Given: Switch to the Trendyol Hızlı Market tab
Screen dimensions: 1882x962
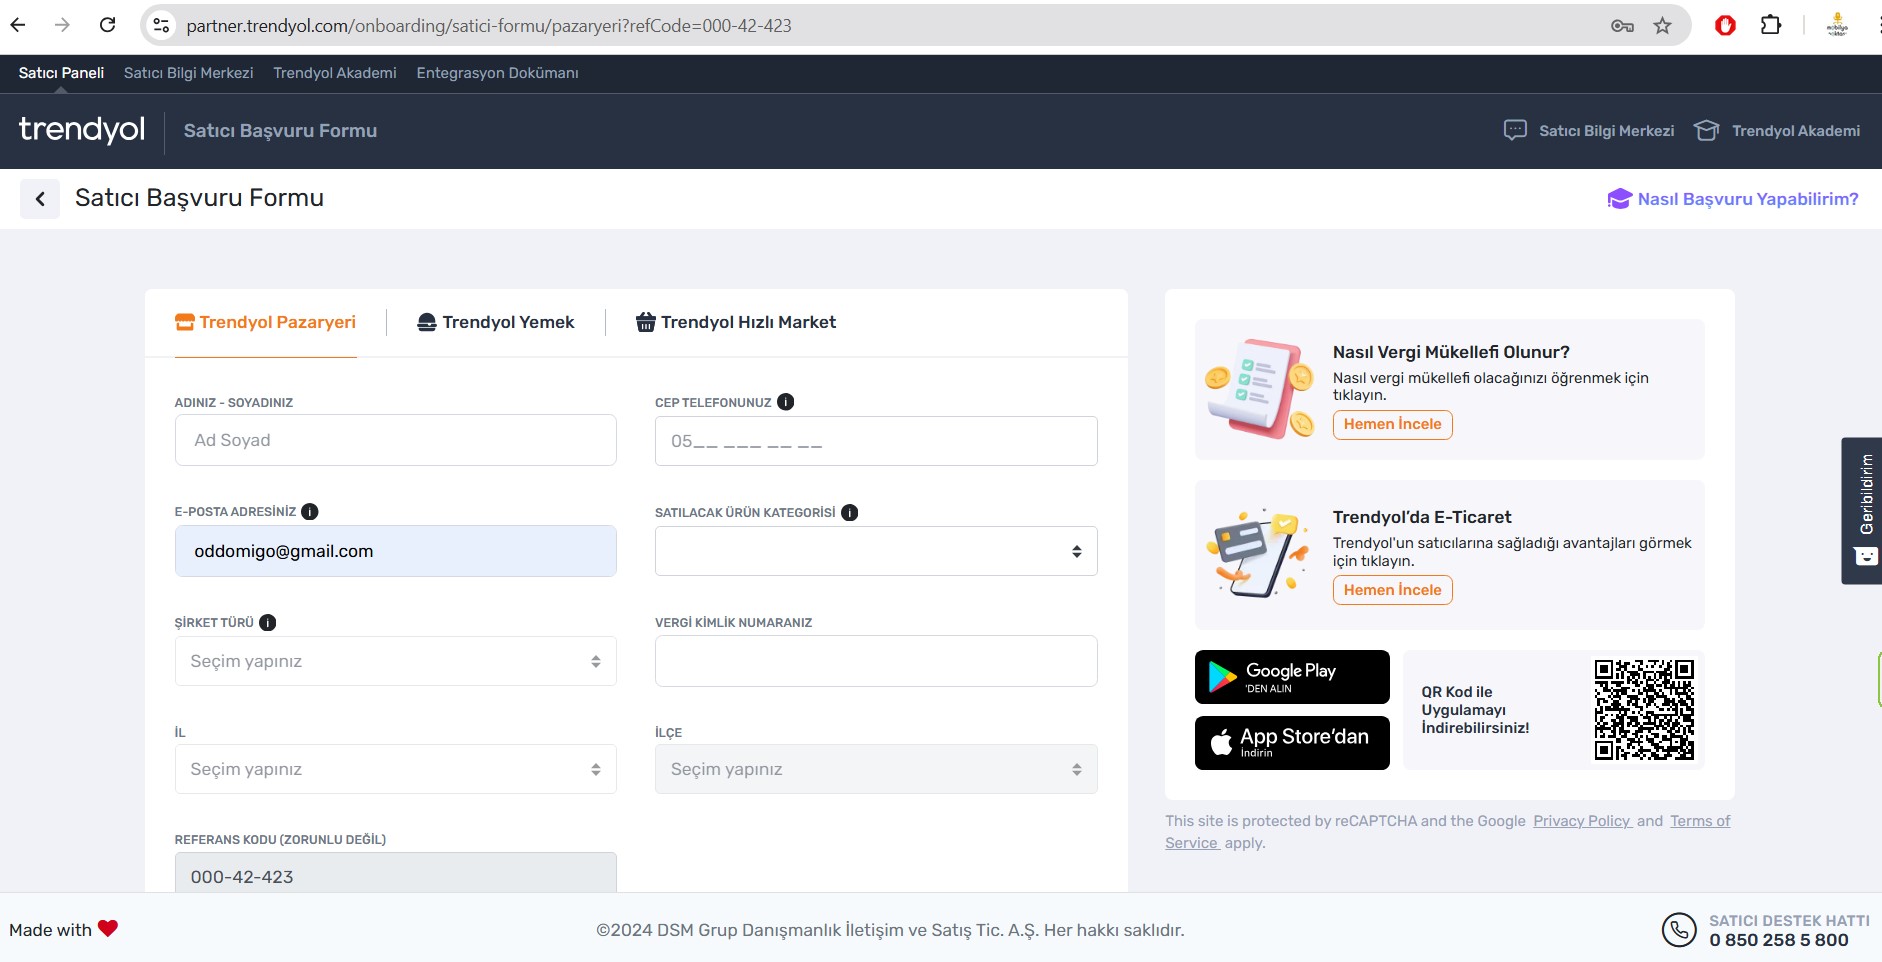Looking at the screenshot, I should click(736, 322).
